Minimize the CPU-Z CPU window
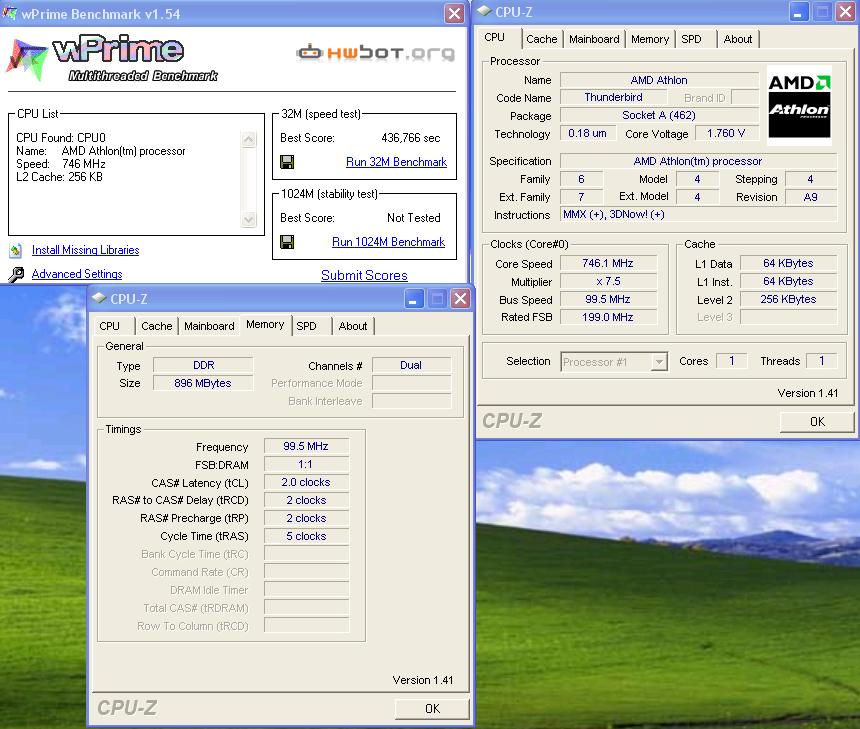 point(799,12)
